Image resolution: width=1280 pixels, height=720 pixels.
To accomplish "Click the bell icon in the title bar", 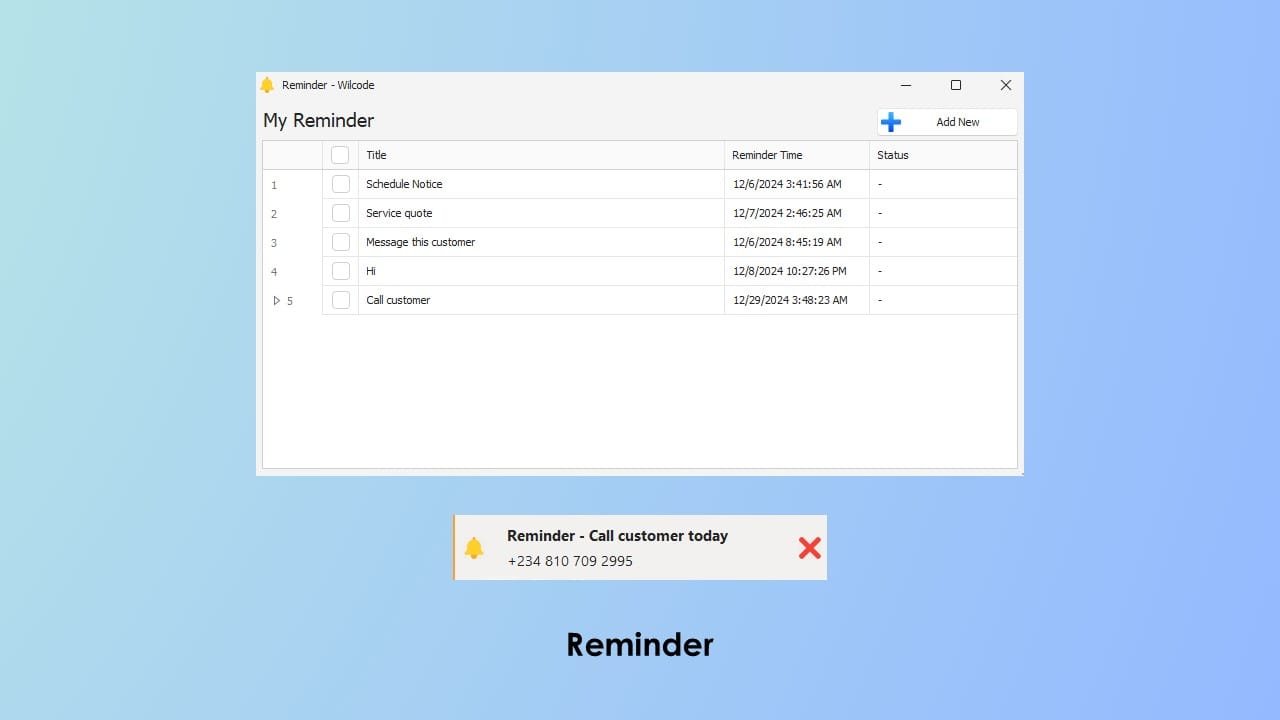I will [x=267, y=85].
